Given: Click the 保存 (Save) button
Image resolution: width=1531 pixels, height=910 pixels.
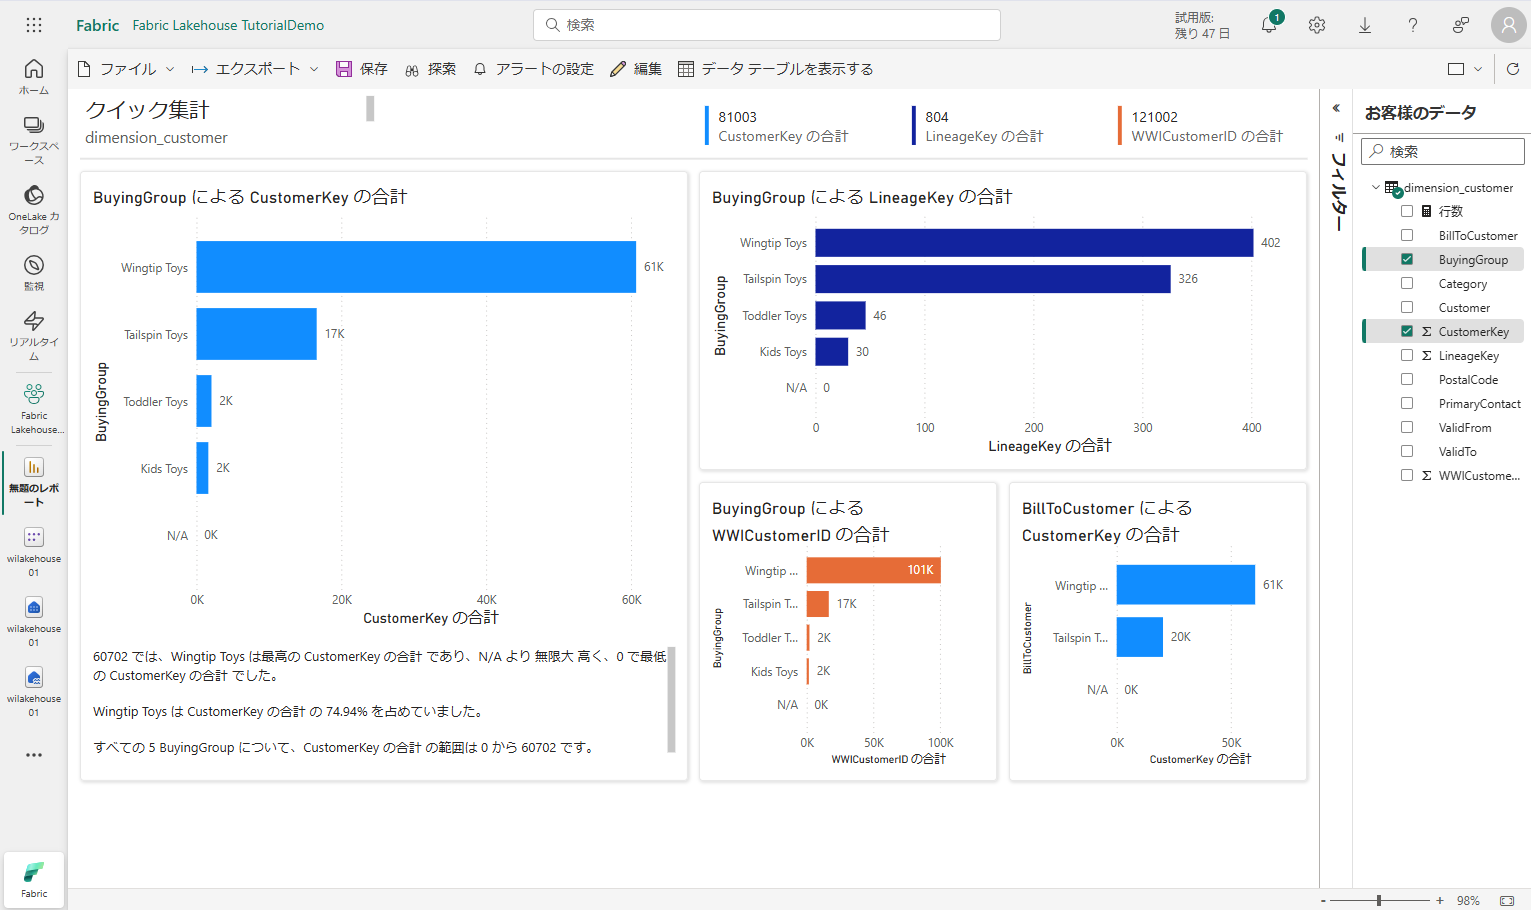Looking at the screenshot, I should (x=362, y=69).
